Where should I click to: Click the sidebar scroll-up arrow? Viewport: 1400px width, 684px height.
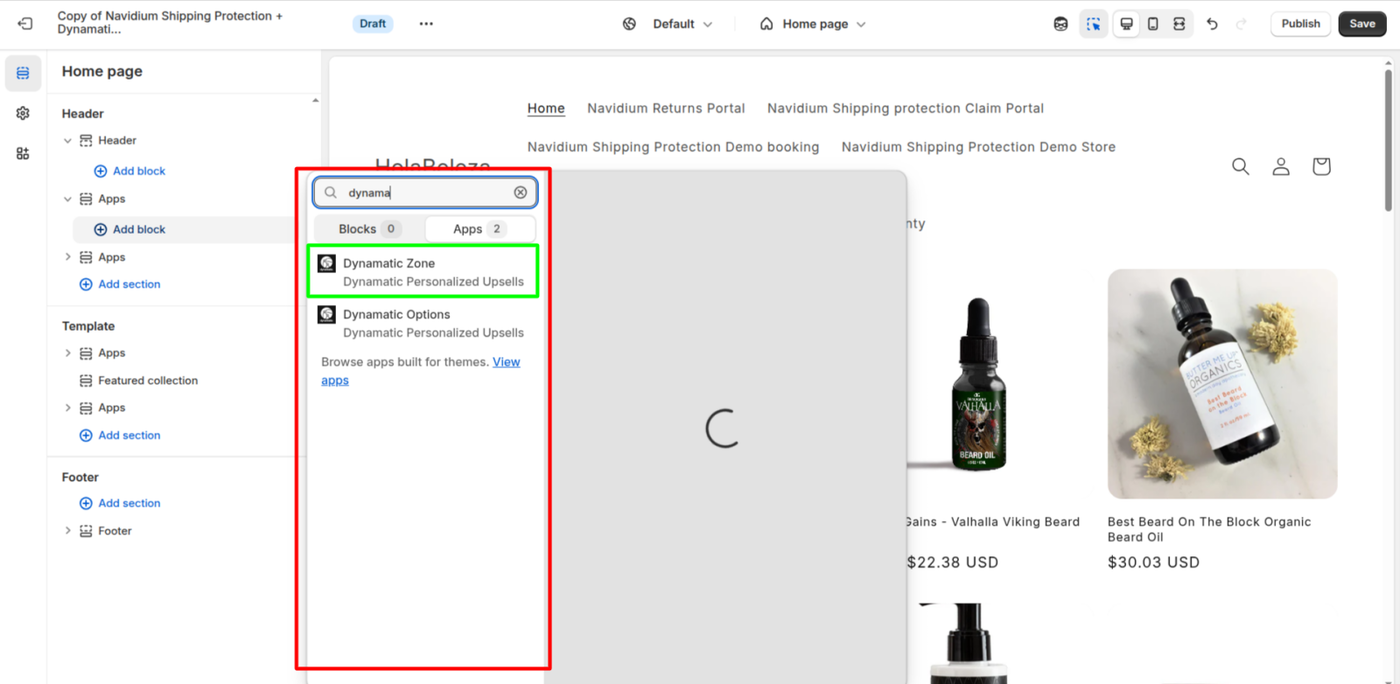click(x=315, y=101)
